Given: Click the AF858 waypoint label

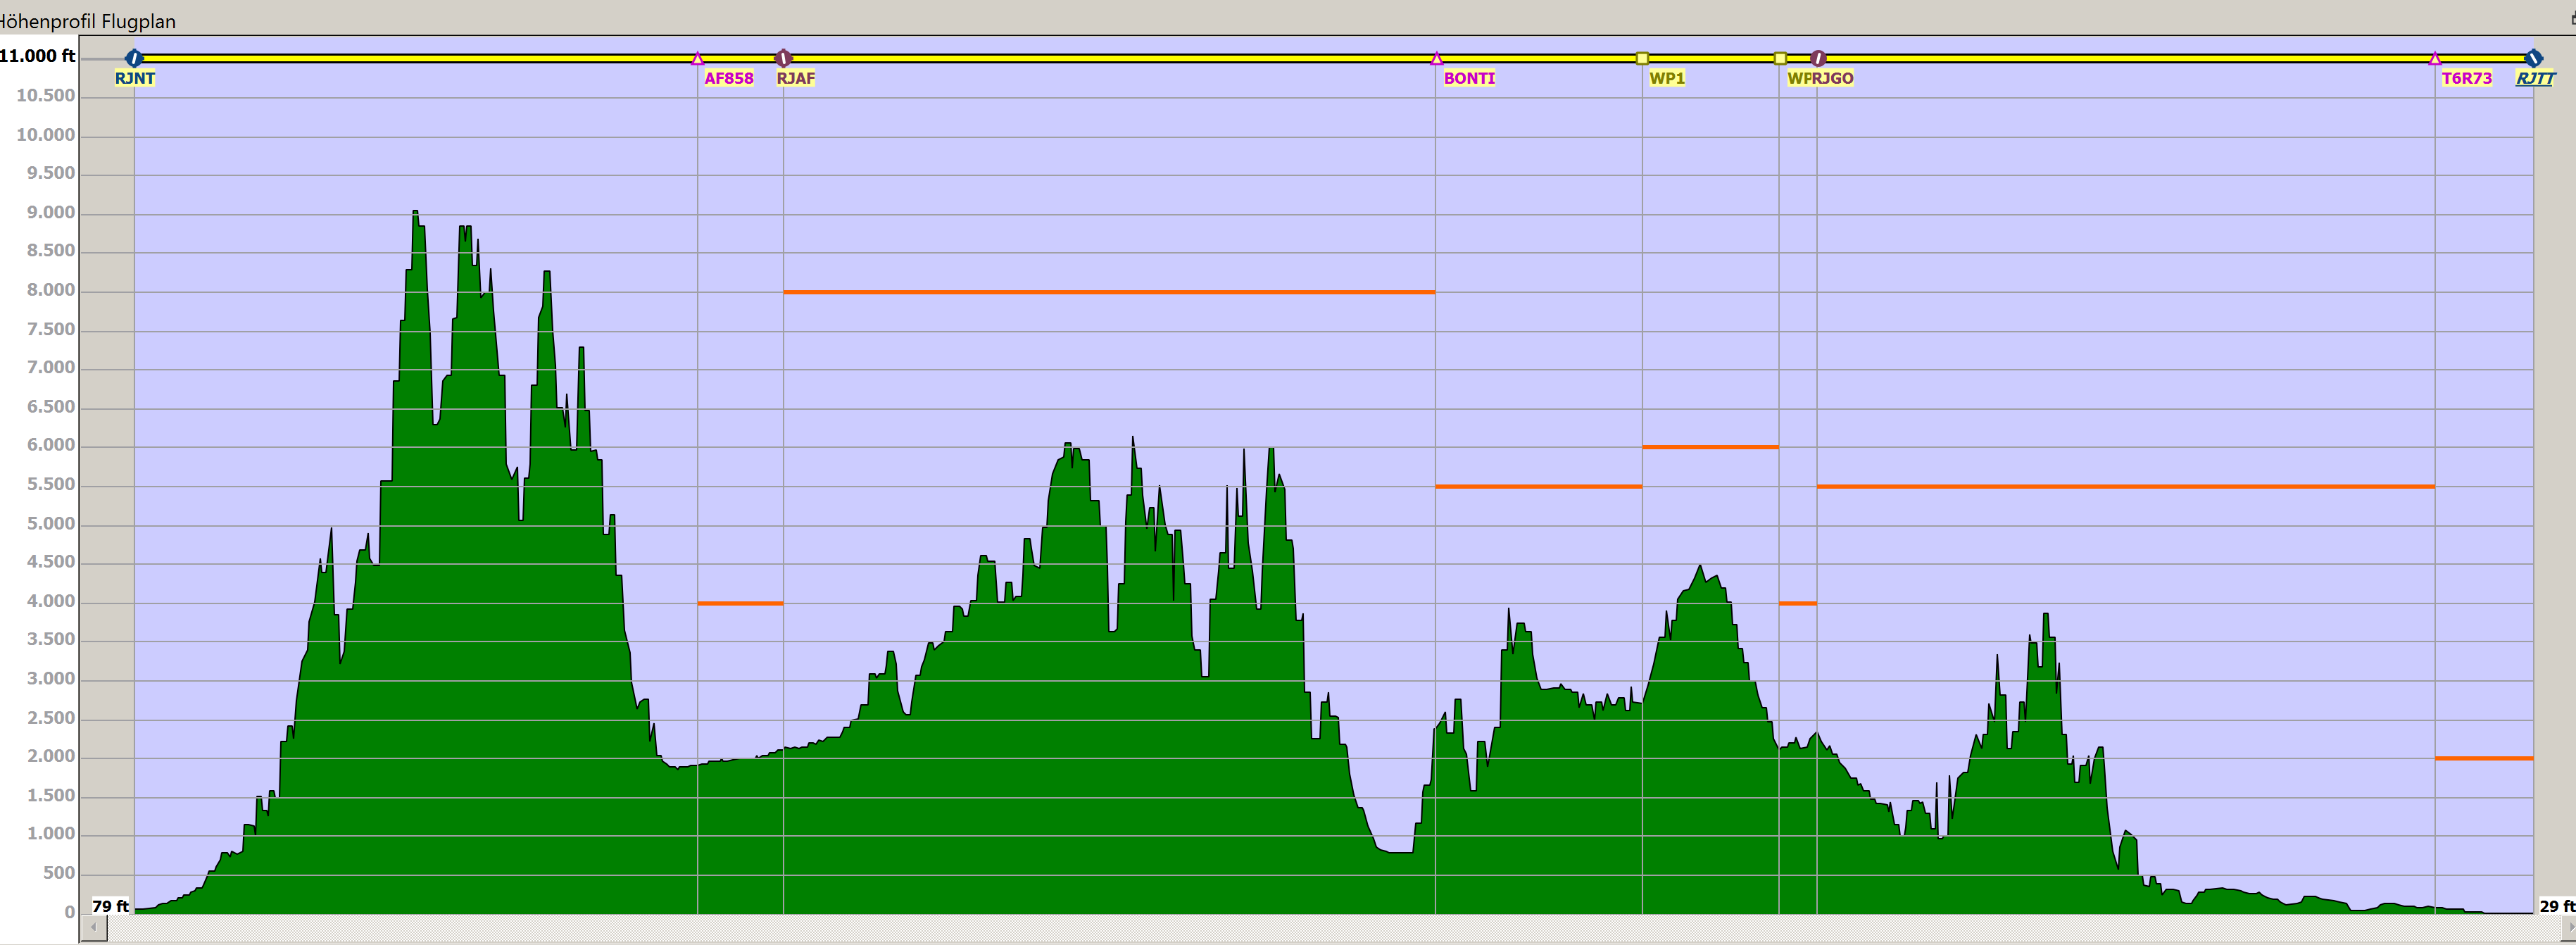Looking at the screenshot, I should 729,78.
